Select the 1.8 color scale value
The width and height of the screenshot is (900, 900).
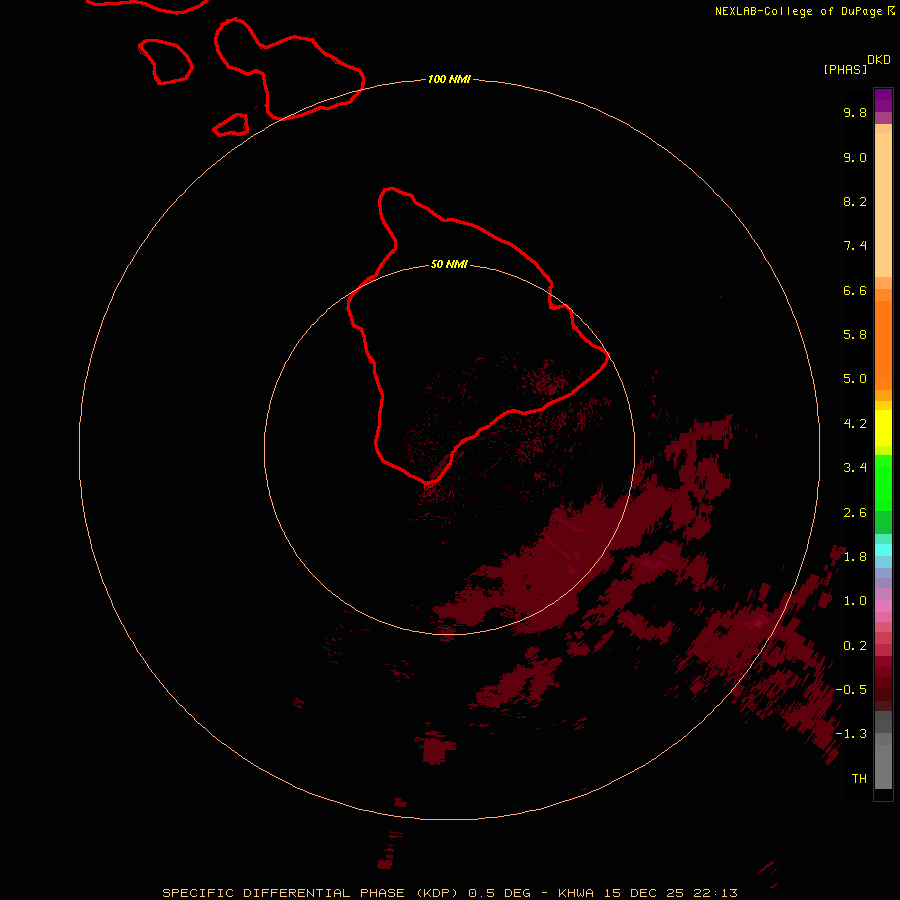tap(855, 557)
